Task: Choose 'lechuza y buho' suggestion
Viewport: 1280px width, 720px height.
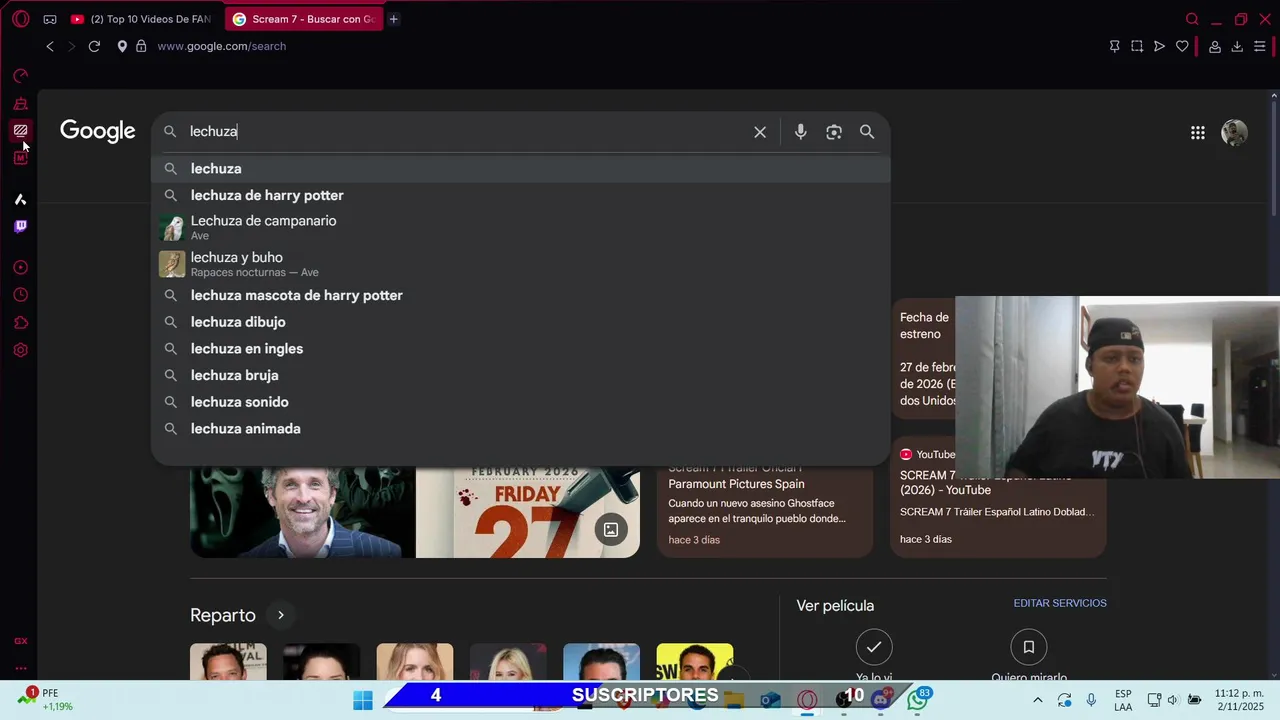Action: pos(520,264)
